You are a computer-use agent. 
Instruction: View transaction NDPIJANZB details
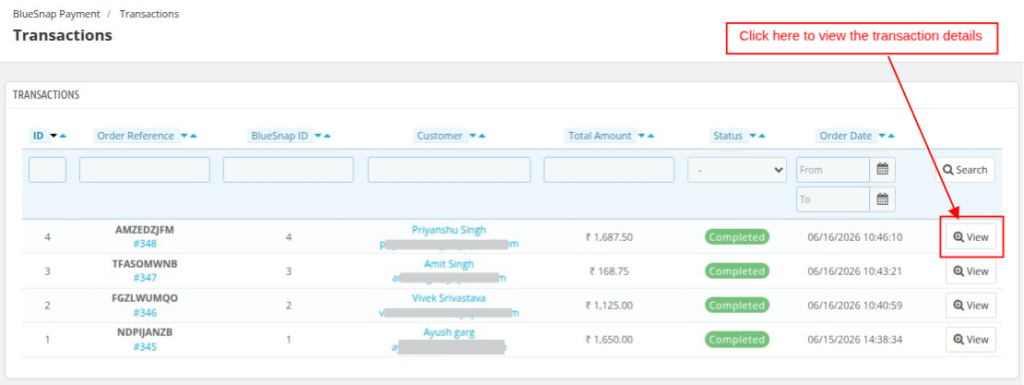971,339
